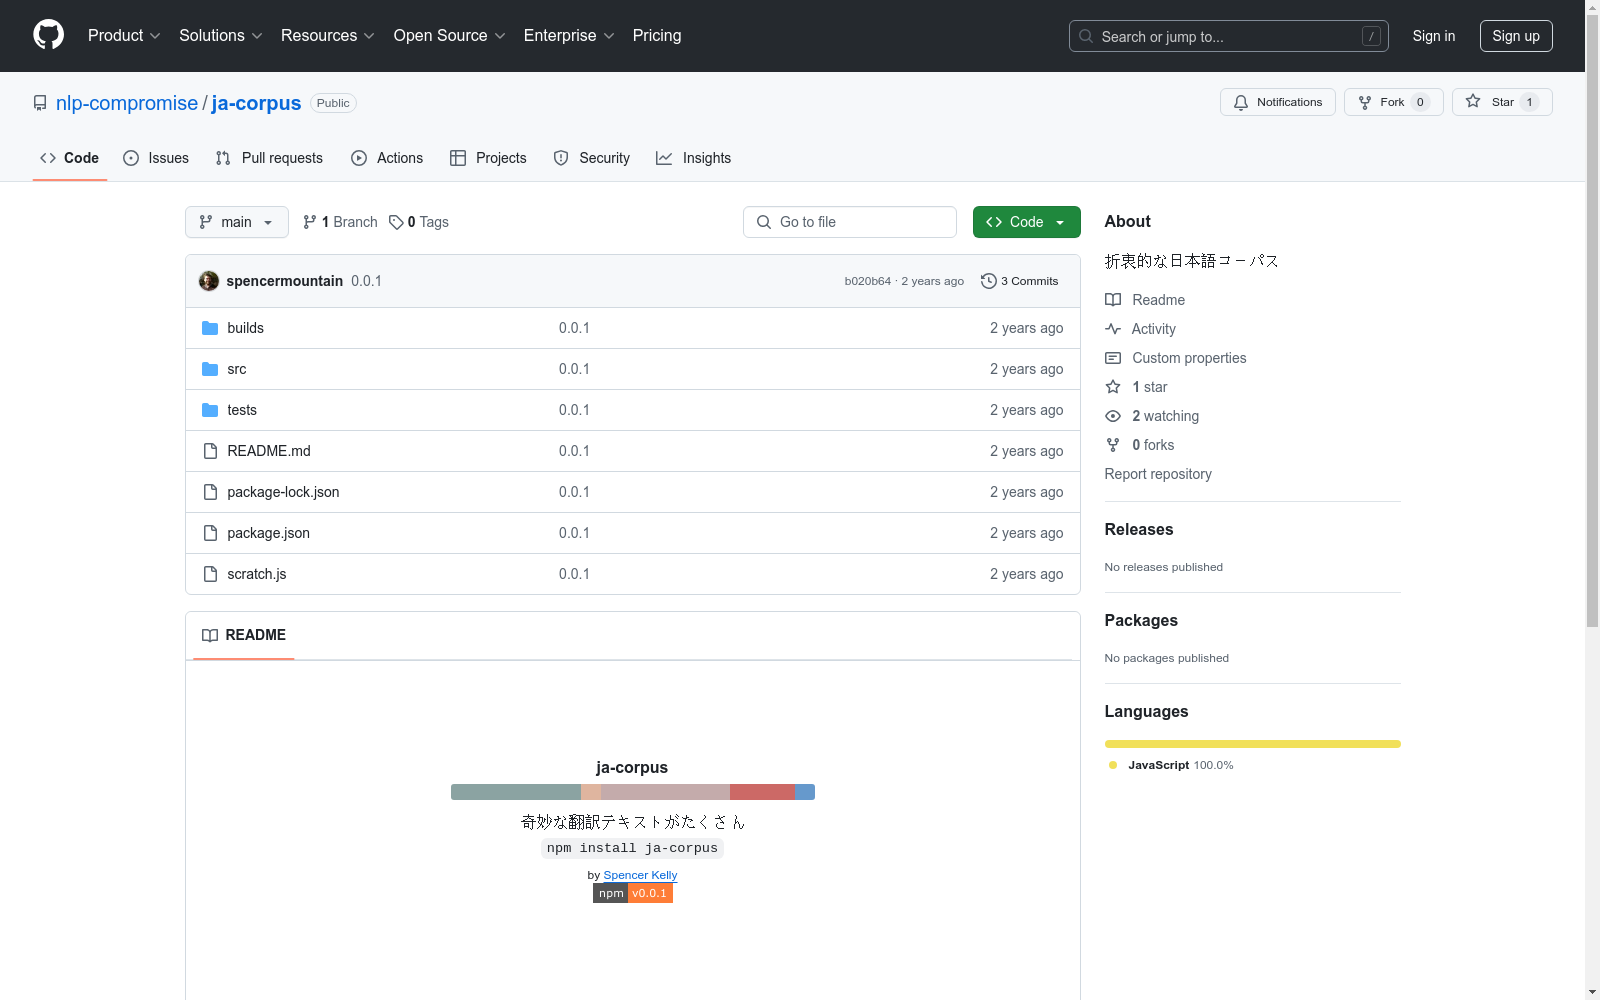Focus the Go to file field
The image size is (1600, 1000).
[850, 222]
